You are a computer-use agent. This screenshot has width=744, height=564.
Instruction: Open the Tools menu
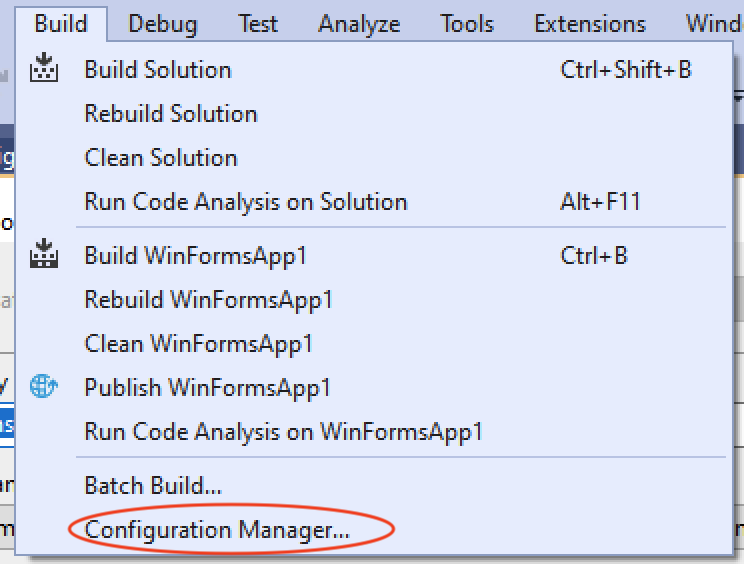(467, 23)
